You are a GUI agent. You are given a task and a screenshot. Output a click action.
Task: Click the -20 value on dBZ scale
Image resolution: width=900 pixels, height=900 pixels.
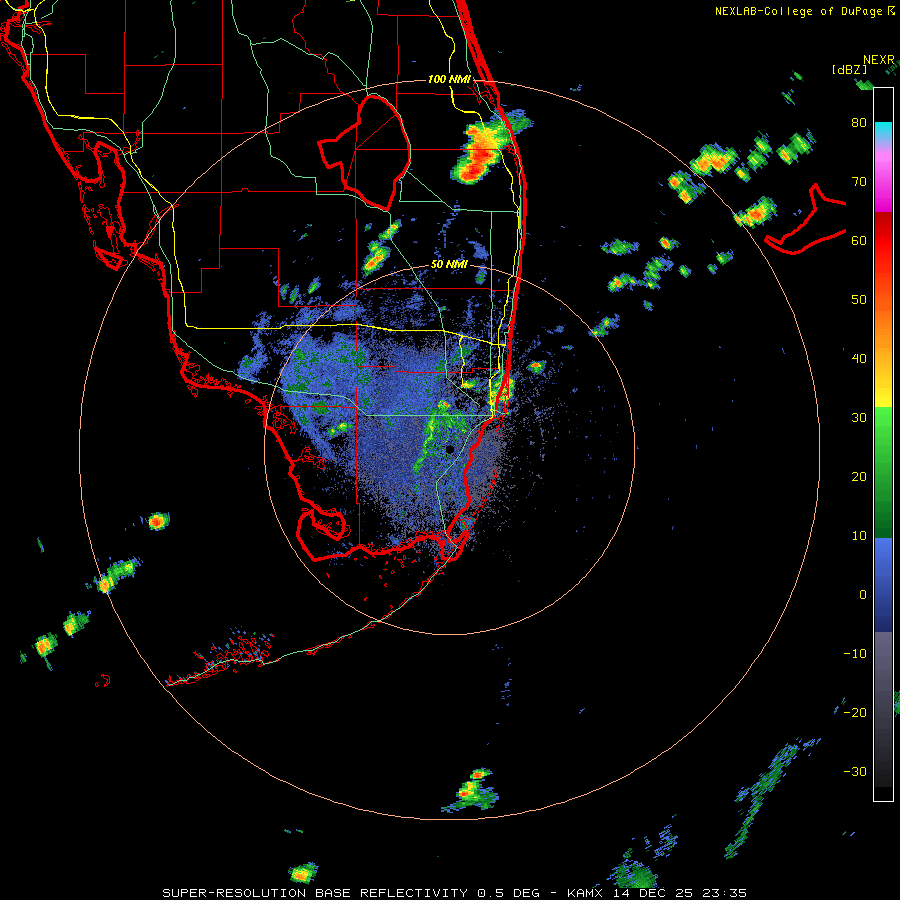tap(855, 713)
